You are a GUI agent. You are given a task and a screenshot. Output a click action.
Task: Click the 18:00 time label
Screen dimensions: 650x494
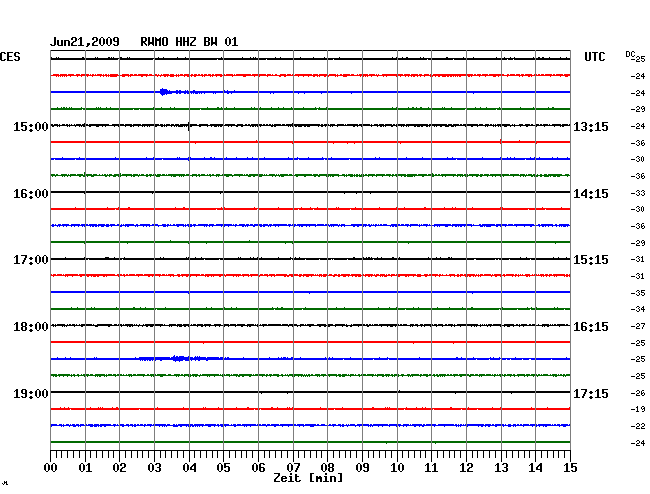[31, 327]
